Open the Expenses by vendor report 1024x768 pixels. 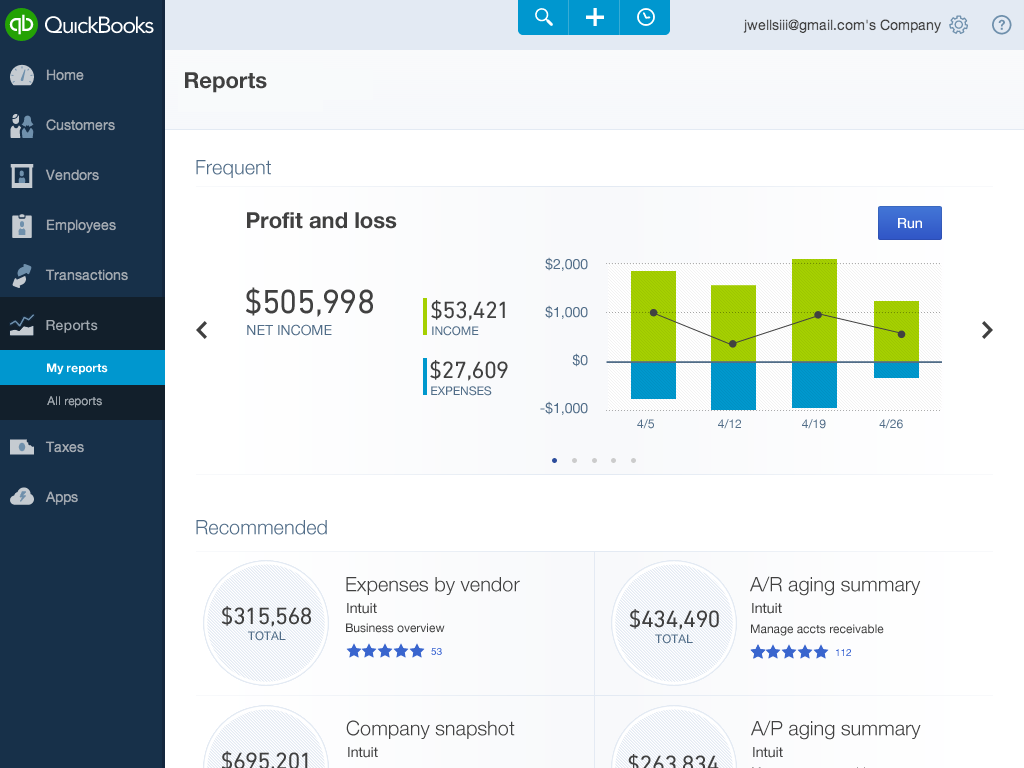click(x=432, y=585)
